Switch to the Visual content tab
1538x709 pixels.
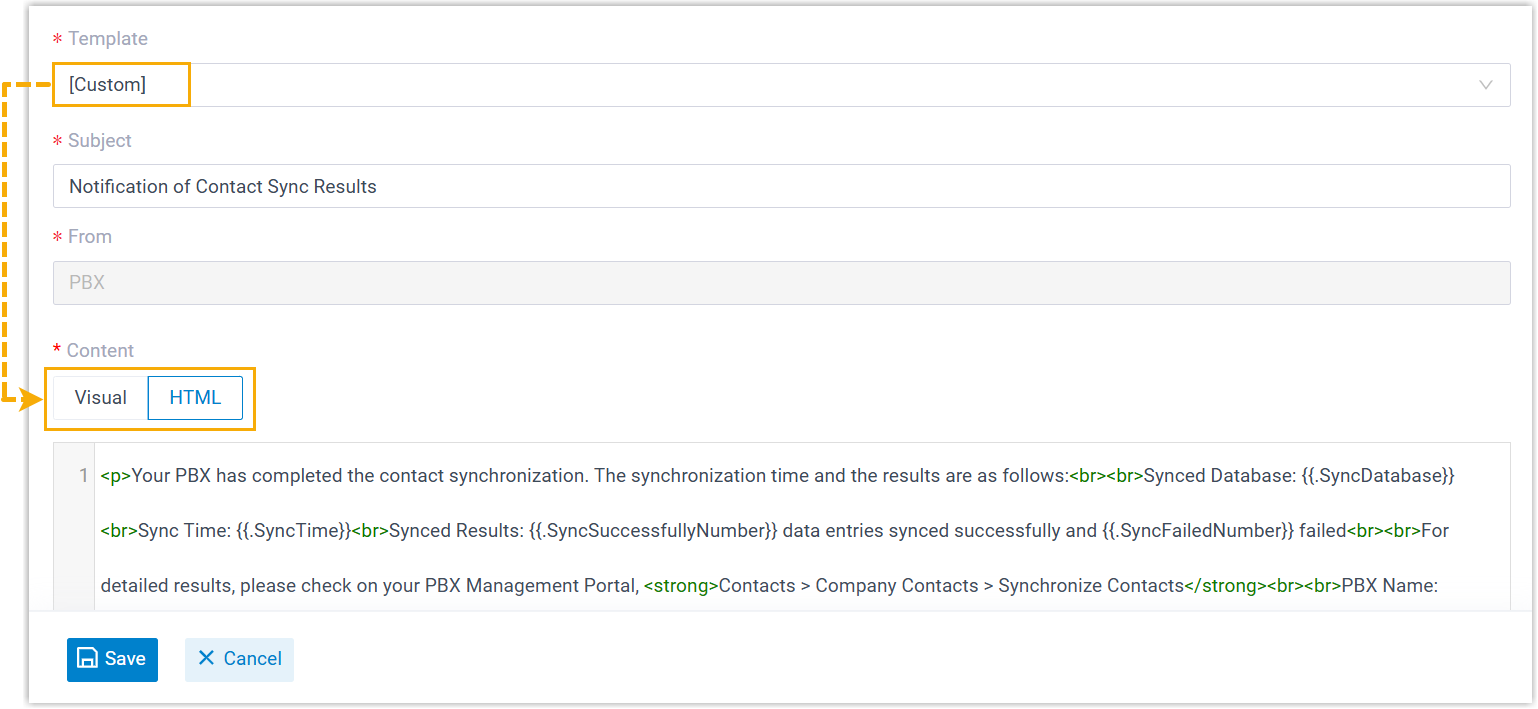[101, 398]
